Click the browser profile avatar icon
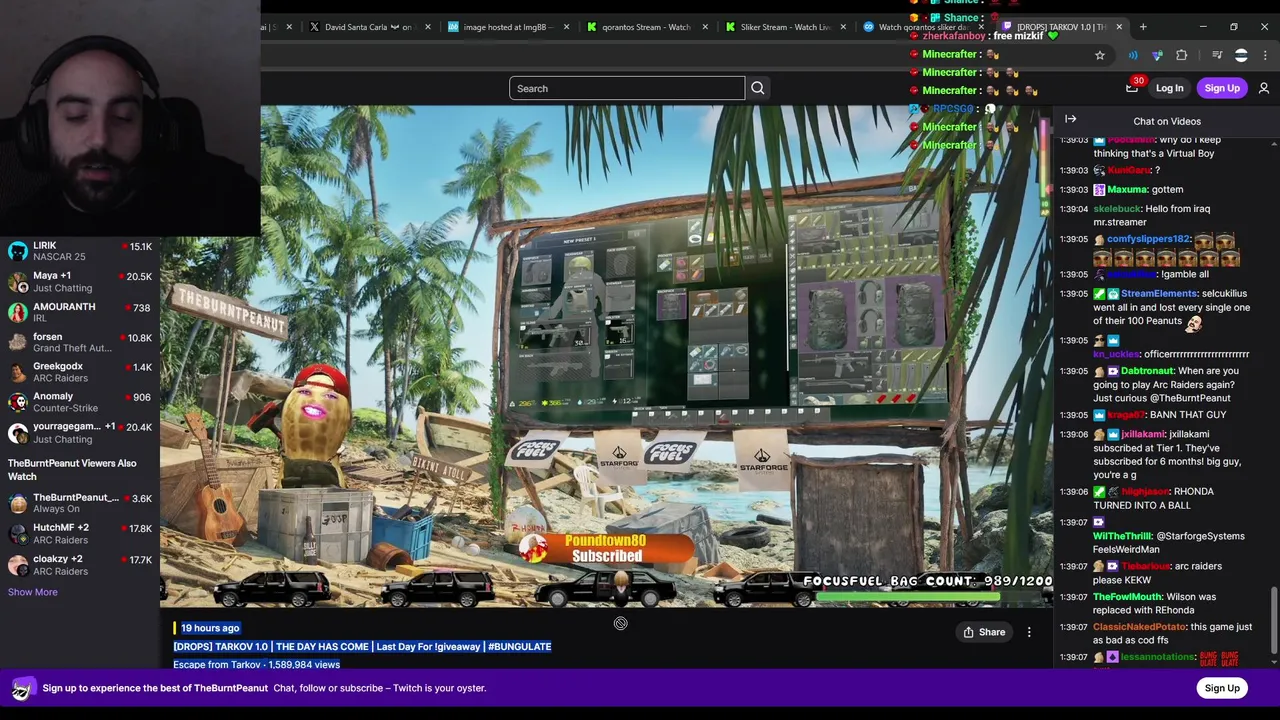This screenshot has width=1280, height=720. [x=1241, y=55]
